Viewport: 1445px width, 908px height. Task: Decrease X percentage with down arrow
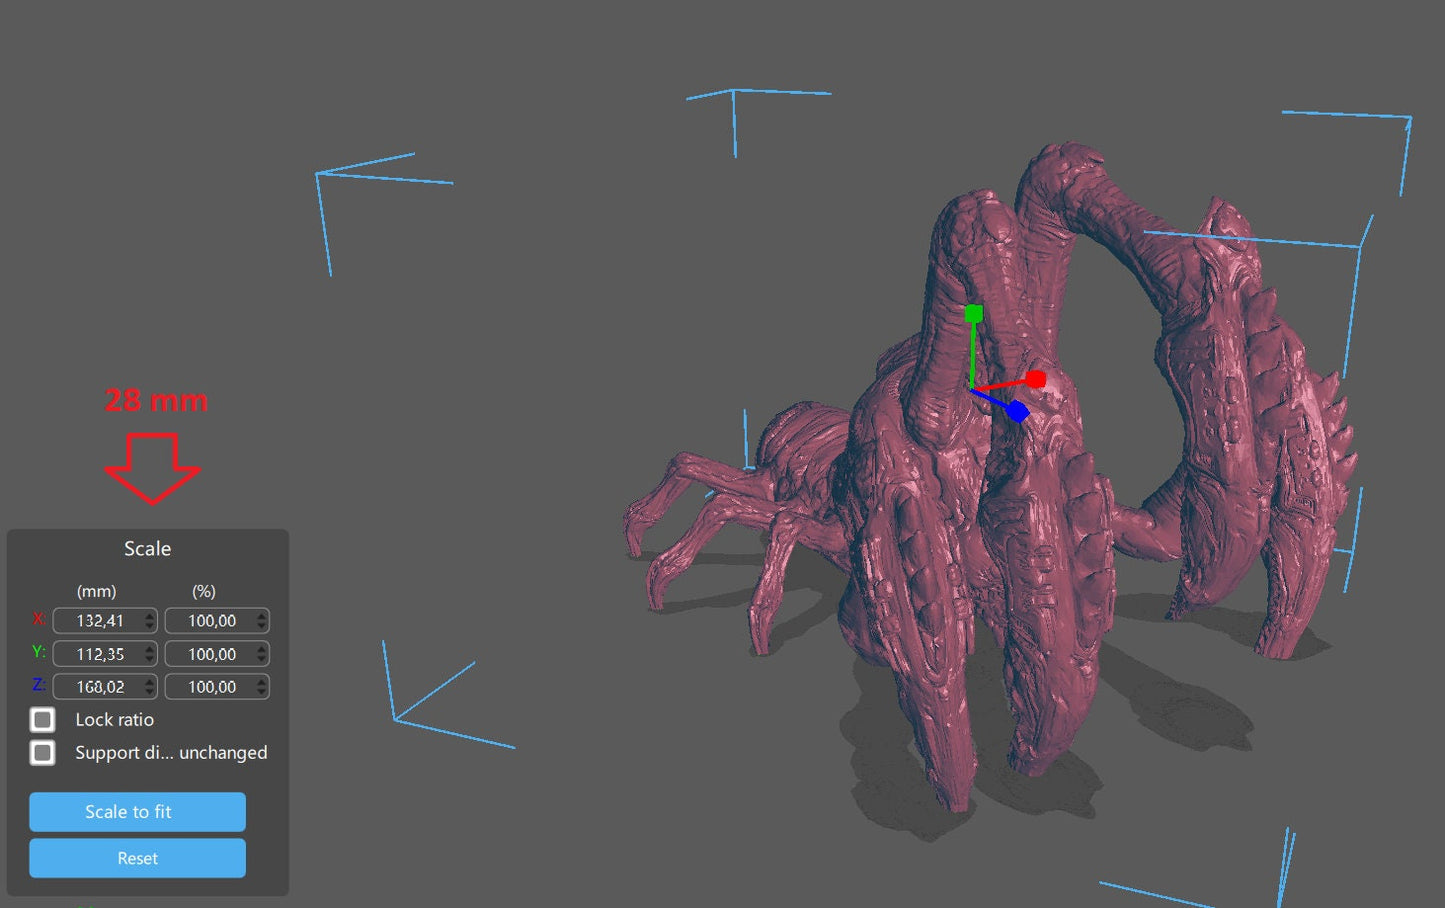pos(262,626)
